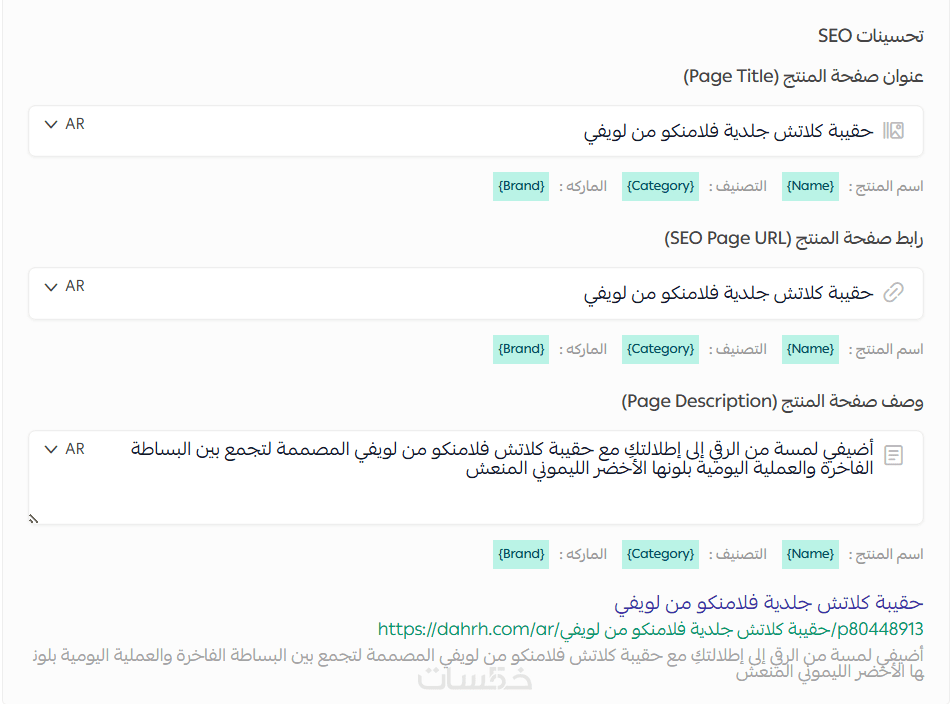Click the '(Page Title) عنوان صفحة المنتج' label

803,76
